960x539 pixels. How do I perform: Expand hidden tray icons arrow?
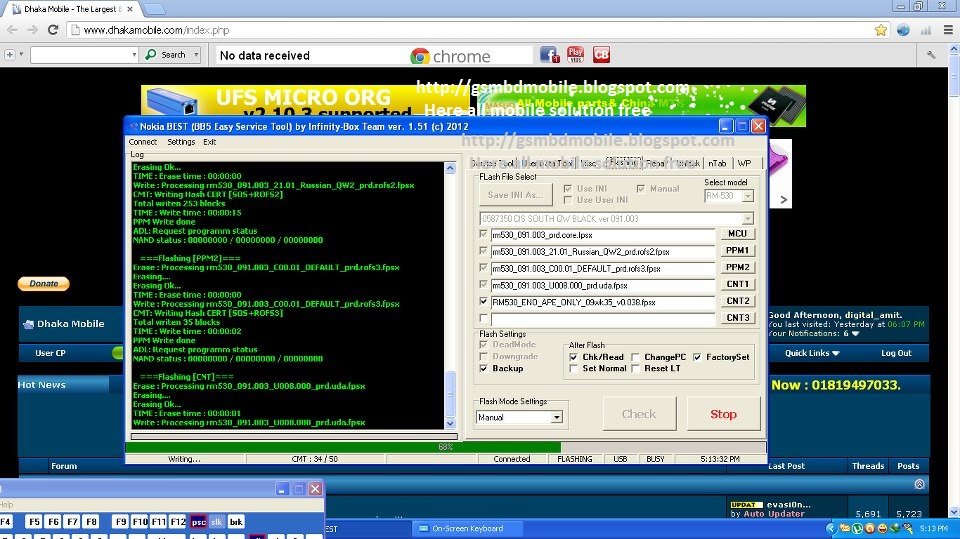831,528
